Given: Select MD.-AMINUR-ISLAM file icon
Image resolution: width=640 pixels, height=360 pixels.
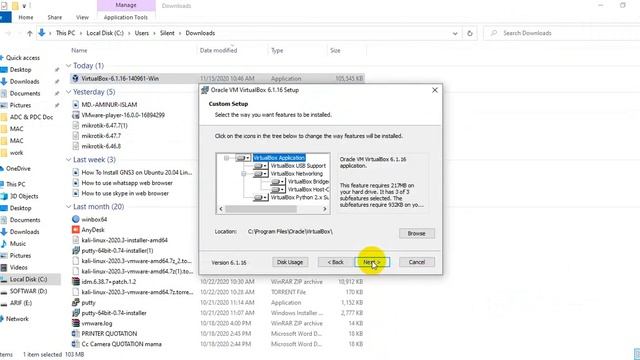Looking at the screenshot, I should click(x=76, y=104).
